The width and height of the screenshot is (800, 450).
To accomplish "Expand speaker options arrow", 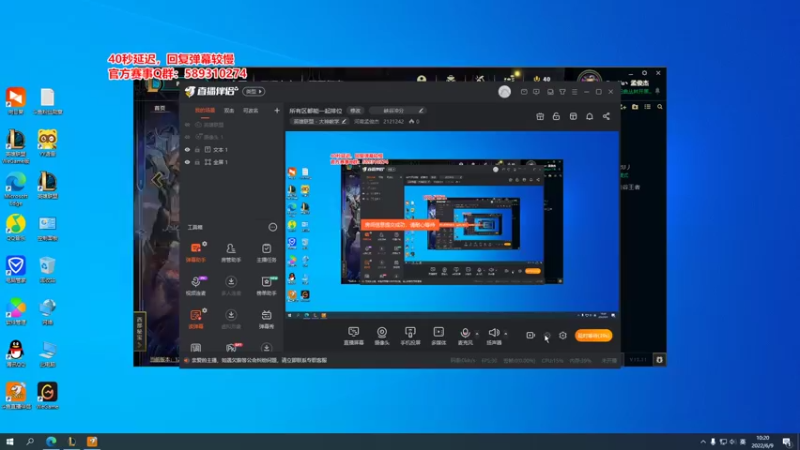I will (x=506, y=334).
